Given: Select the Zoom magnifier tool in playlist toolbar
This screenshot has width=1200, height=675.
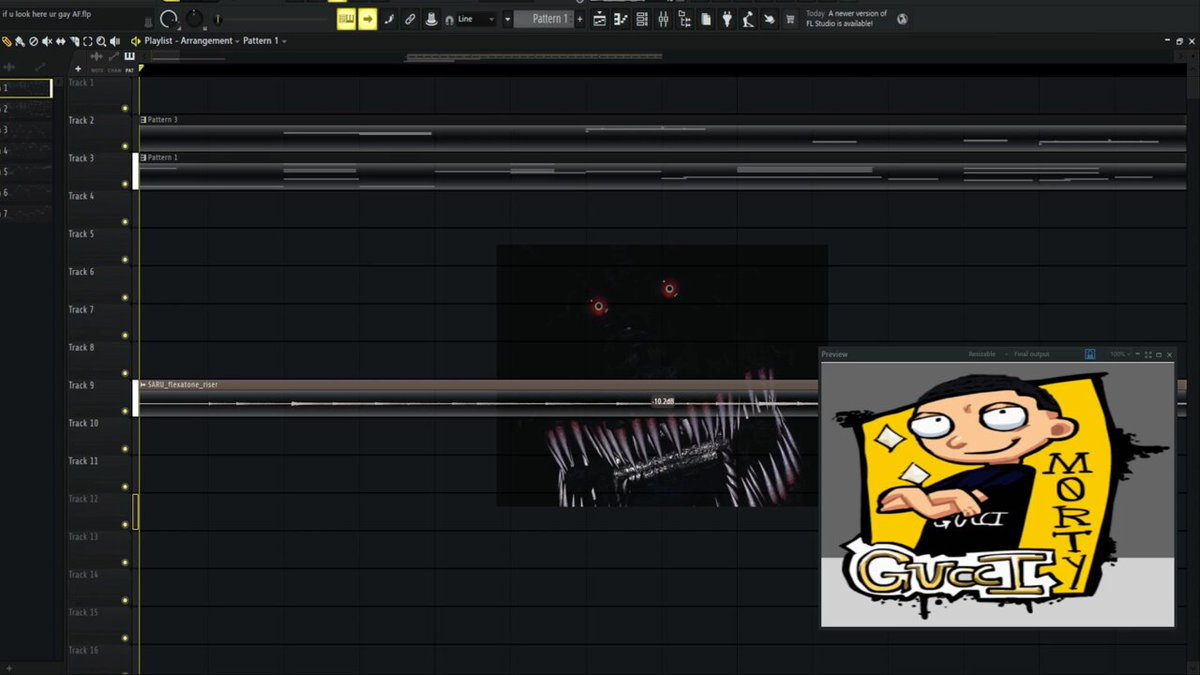Looking at the screenshot, I should click(102, 41).
